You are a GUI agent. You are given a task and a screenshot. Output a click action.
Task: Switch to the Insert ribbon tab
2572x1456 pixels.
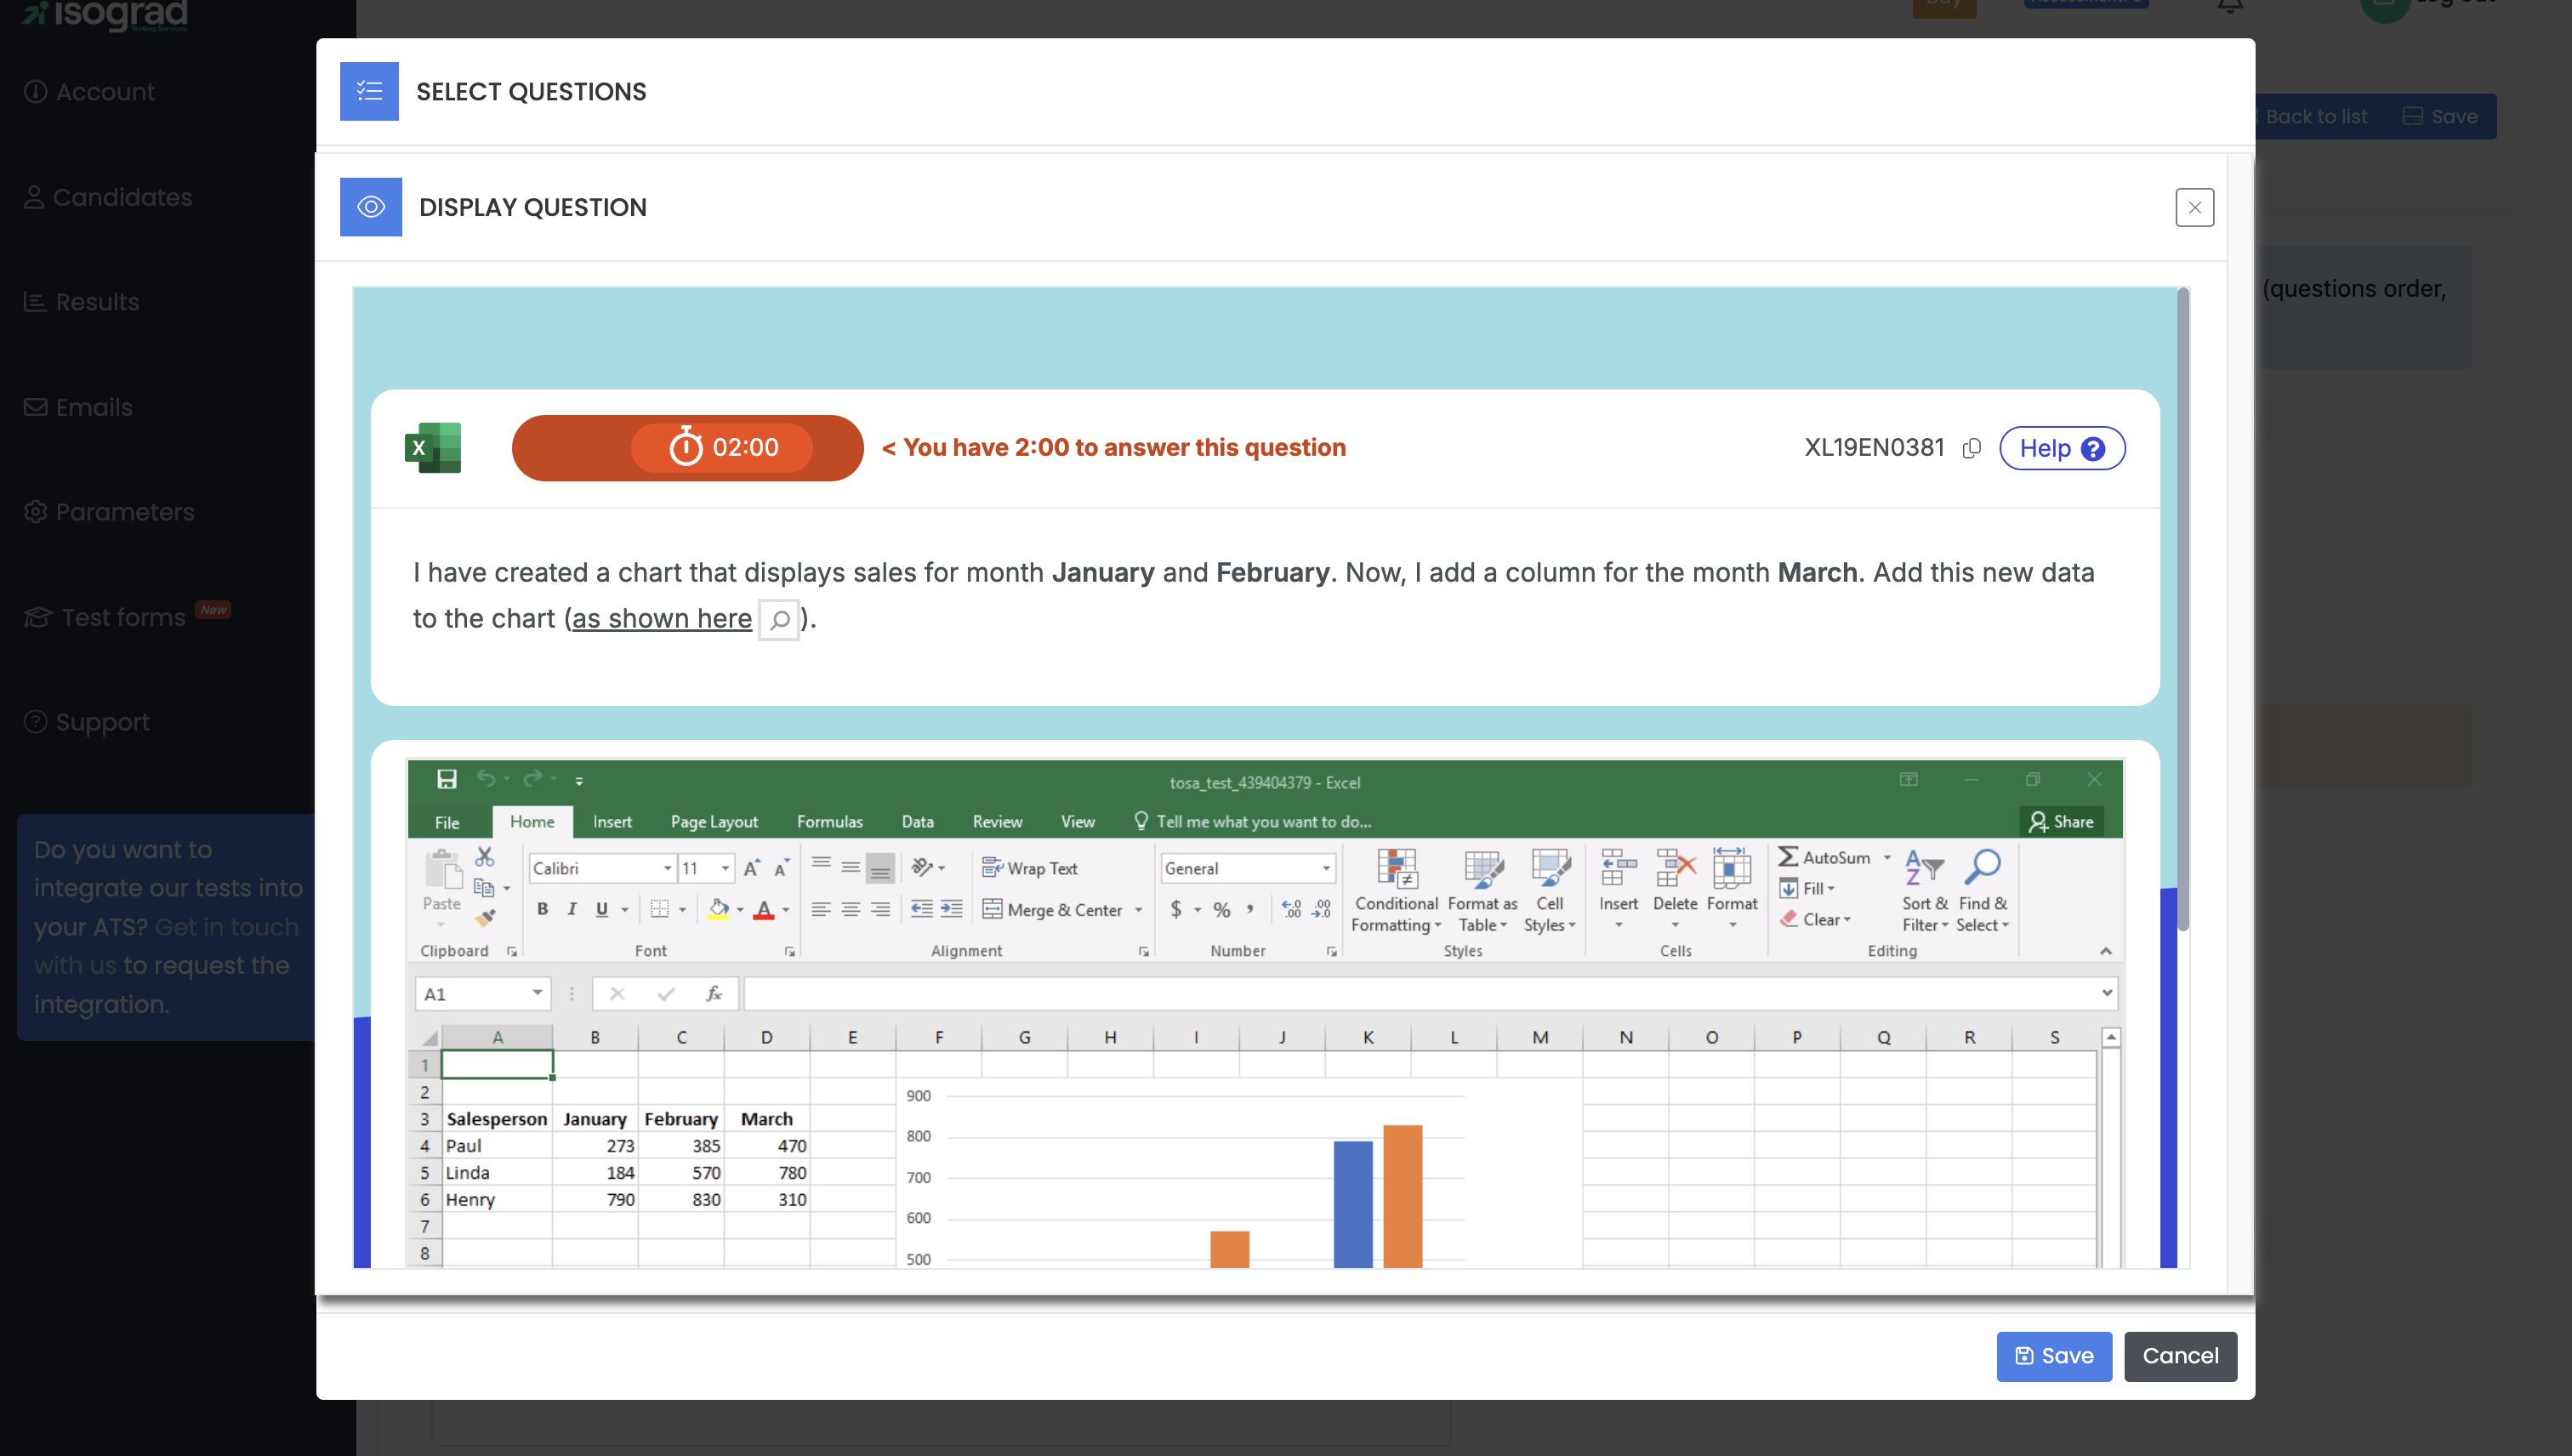612,822
